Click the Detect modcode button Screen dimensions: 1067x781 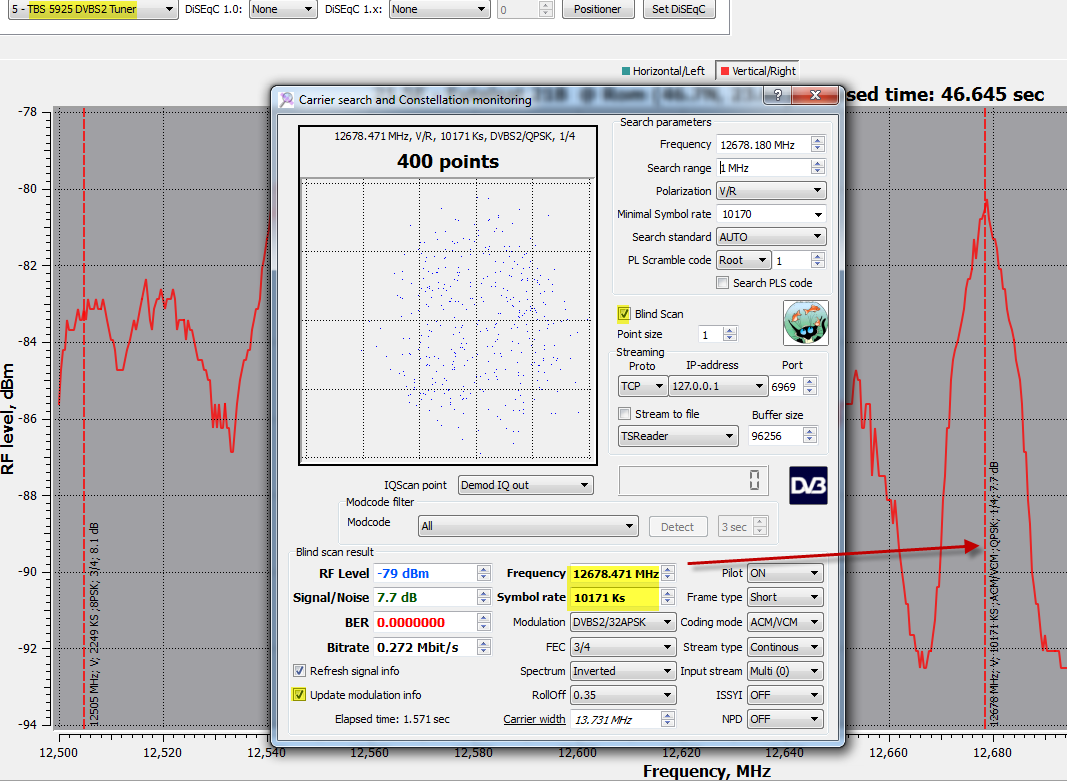pos(677,527)
